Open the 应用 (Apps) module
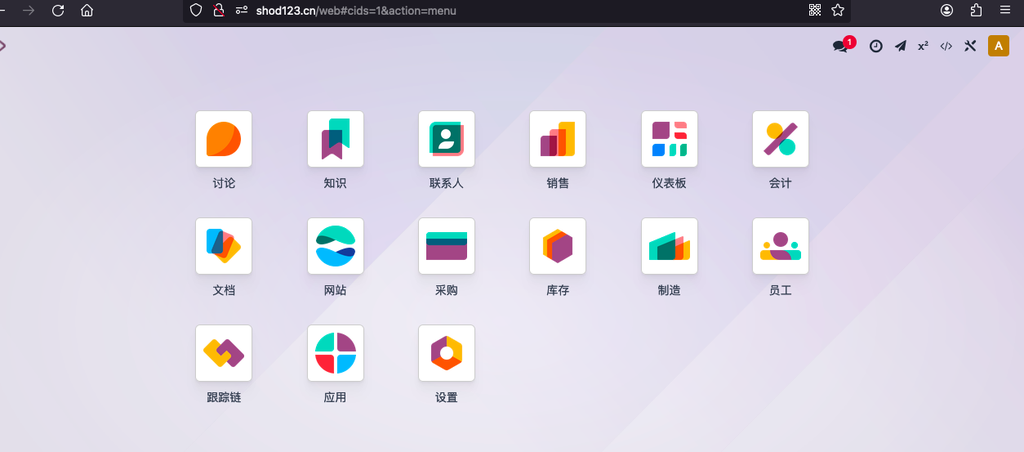The image size is (1024, 452). (335, 353)
